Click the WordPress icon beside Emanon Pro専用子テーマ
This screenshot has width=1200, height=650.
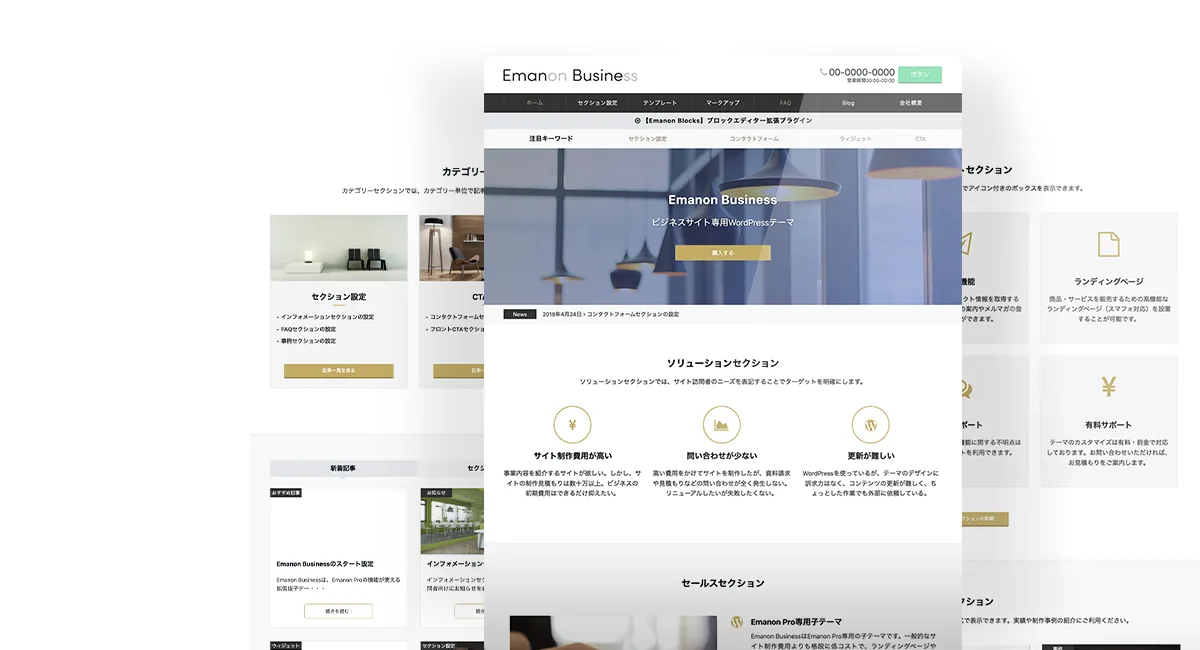click(737, 622)
